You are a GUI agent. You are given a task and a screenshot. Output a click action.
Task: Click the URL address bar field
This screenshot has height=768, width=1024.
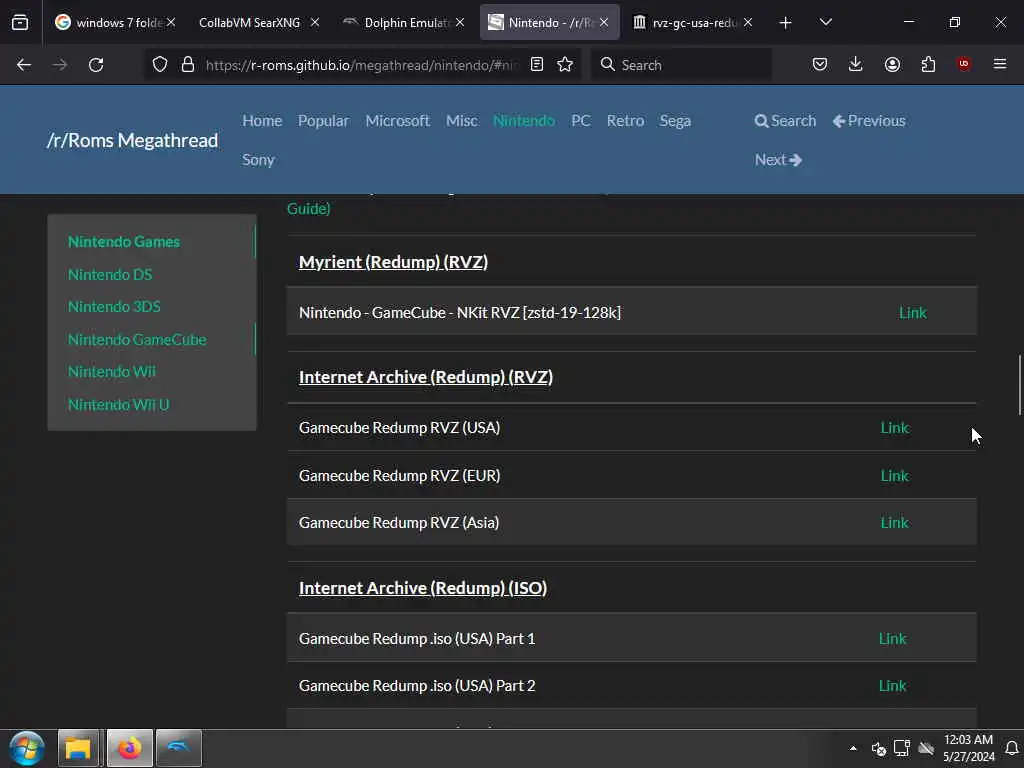362,65
